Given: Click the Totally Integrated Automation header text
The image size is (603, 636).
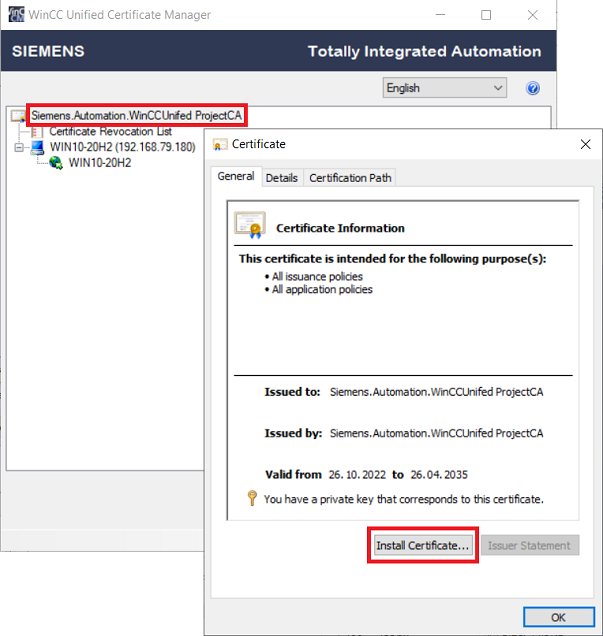Looking at the screenshot, I should point(425,52).
